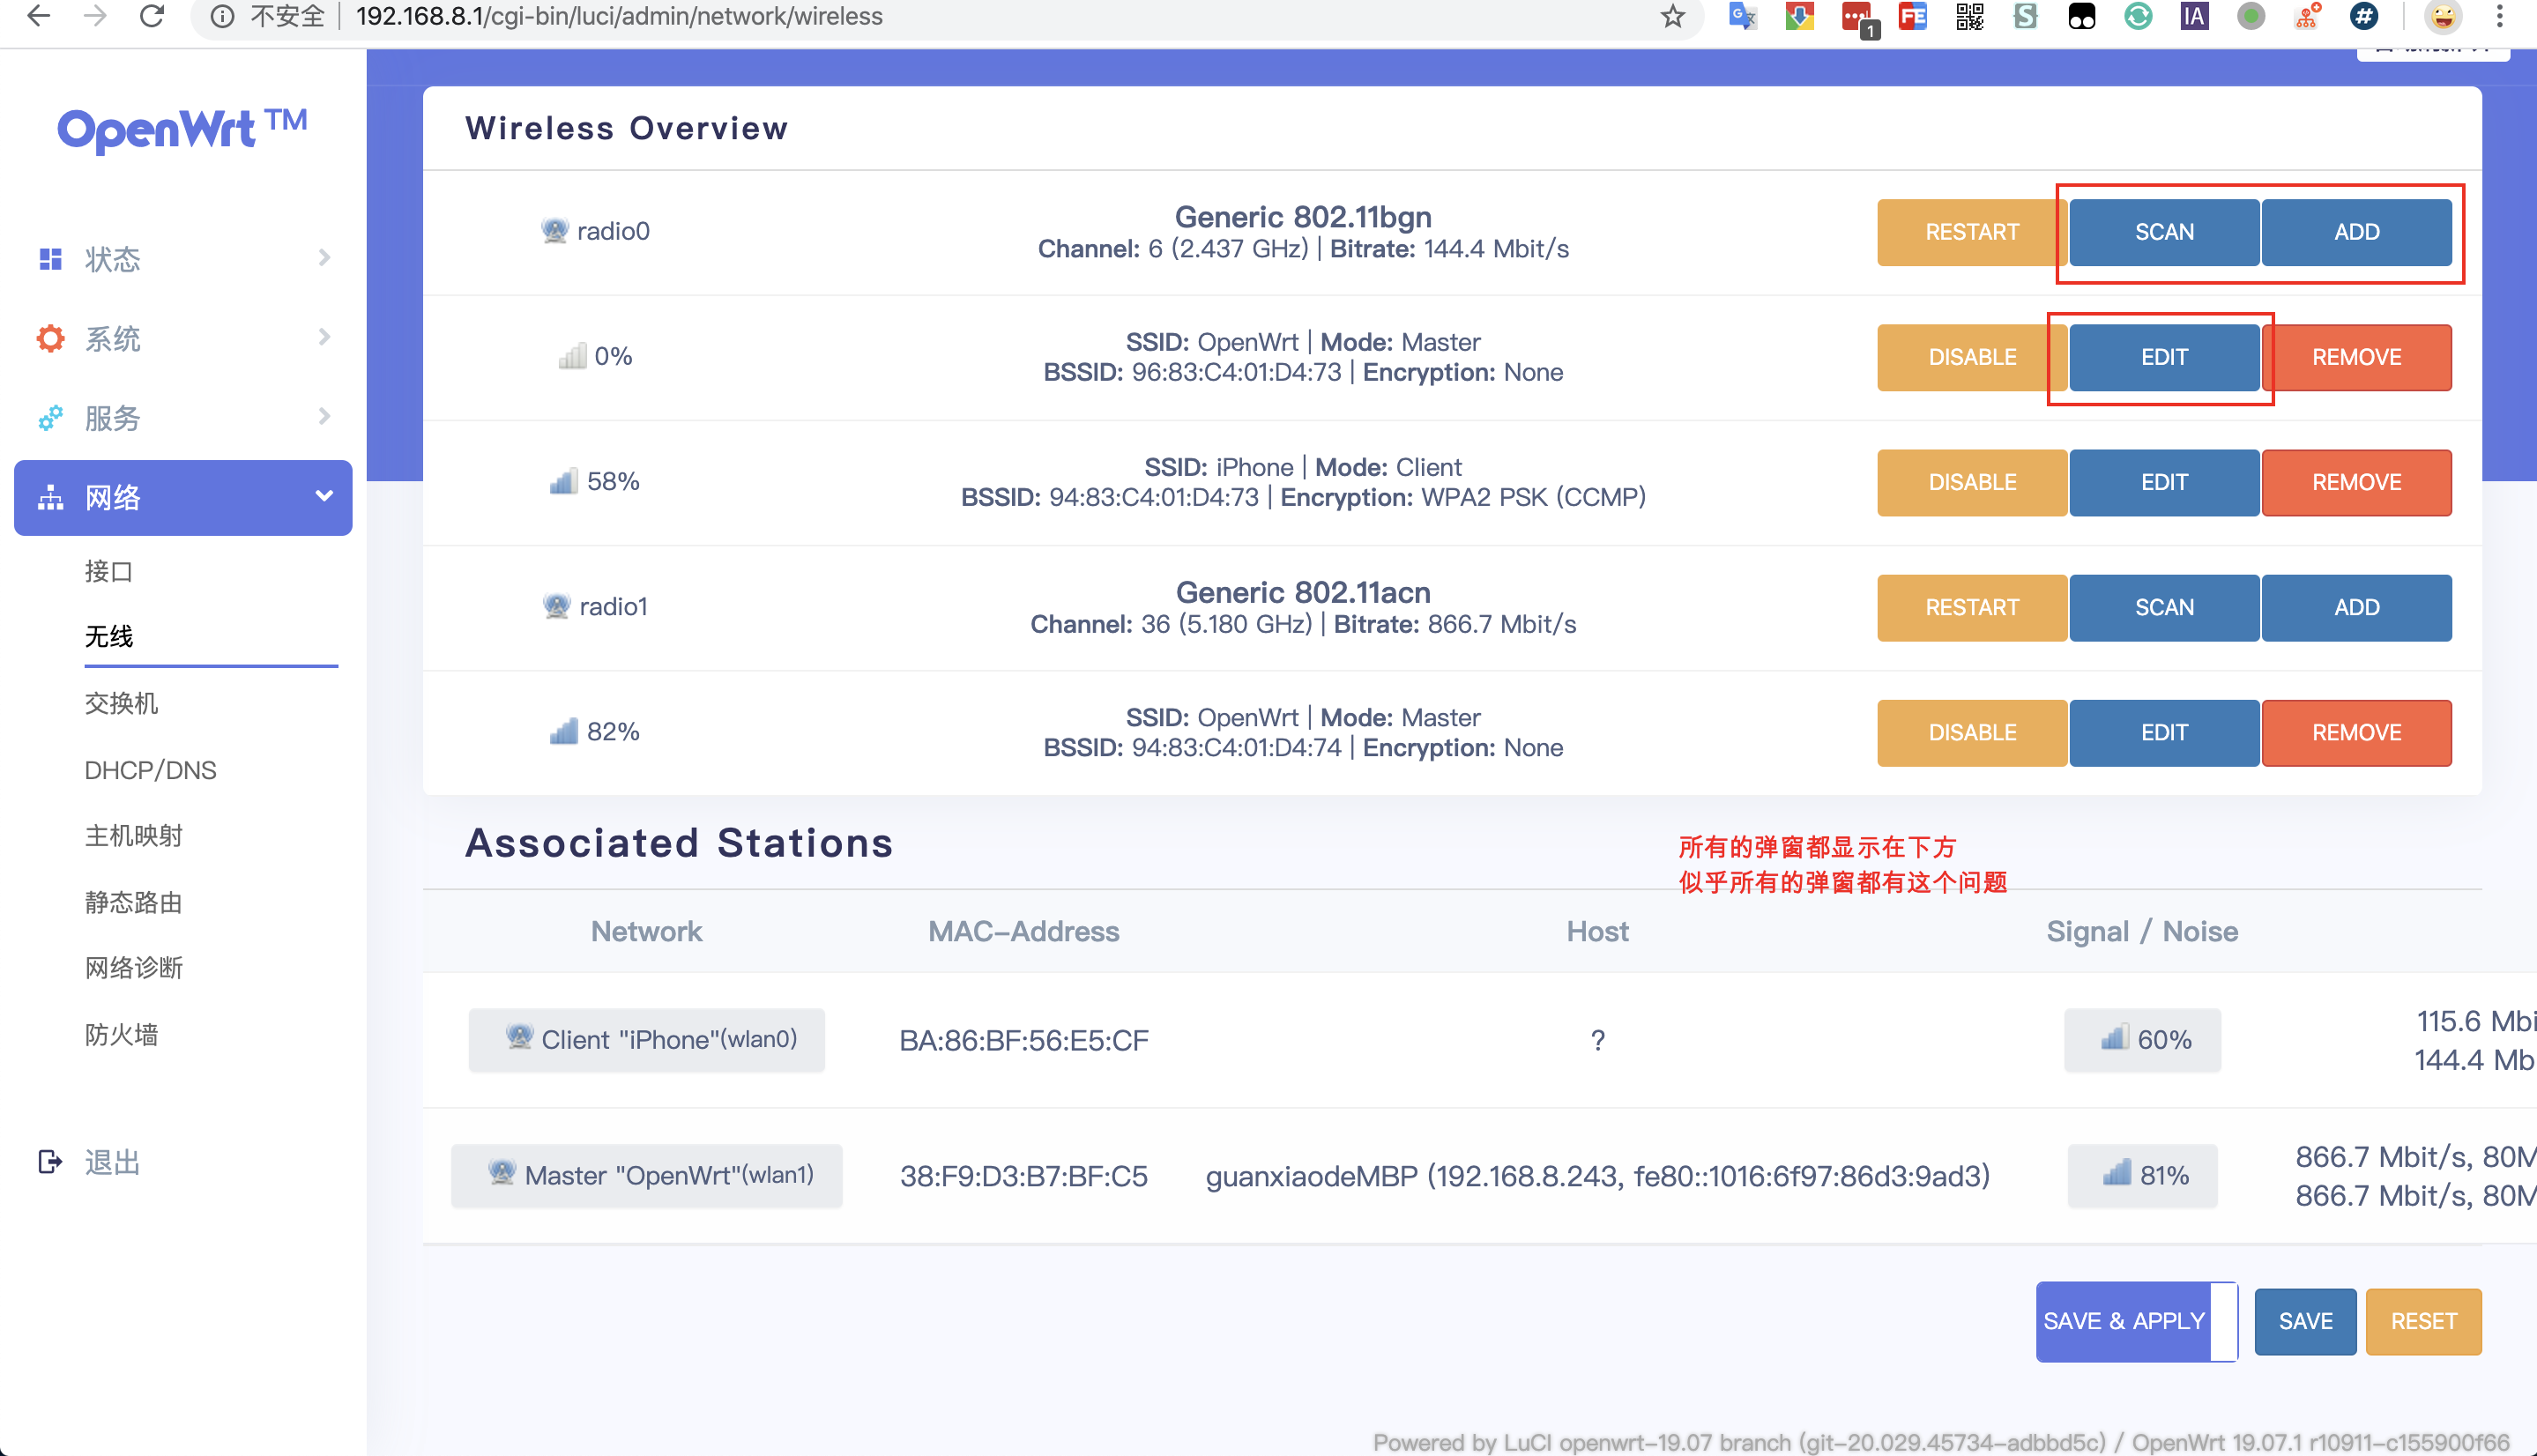Click the radio1 wireless antenna icon
Image resolution: width=2537 pixels, height=1456 pixels.
pos(555,605)
